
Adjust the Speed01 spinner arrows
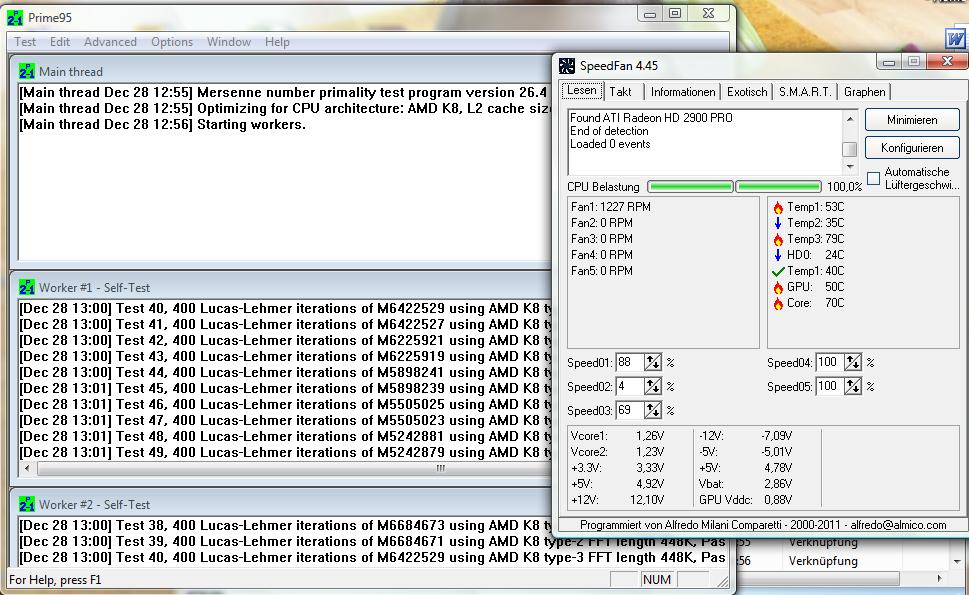[x=653, y=363]
